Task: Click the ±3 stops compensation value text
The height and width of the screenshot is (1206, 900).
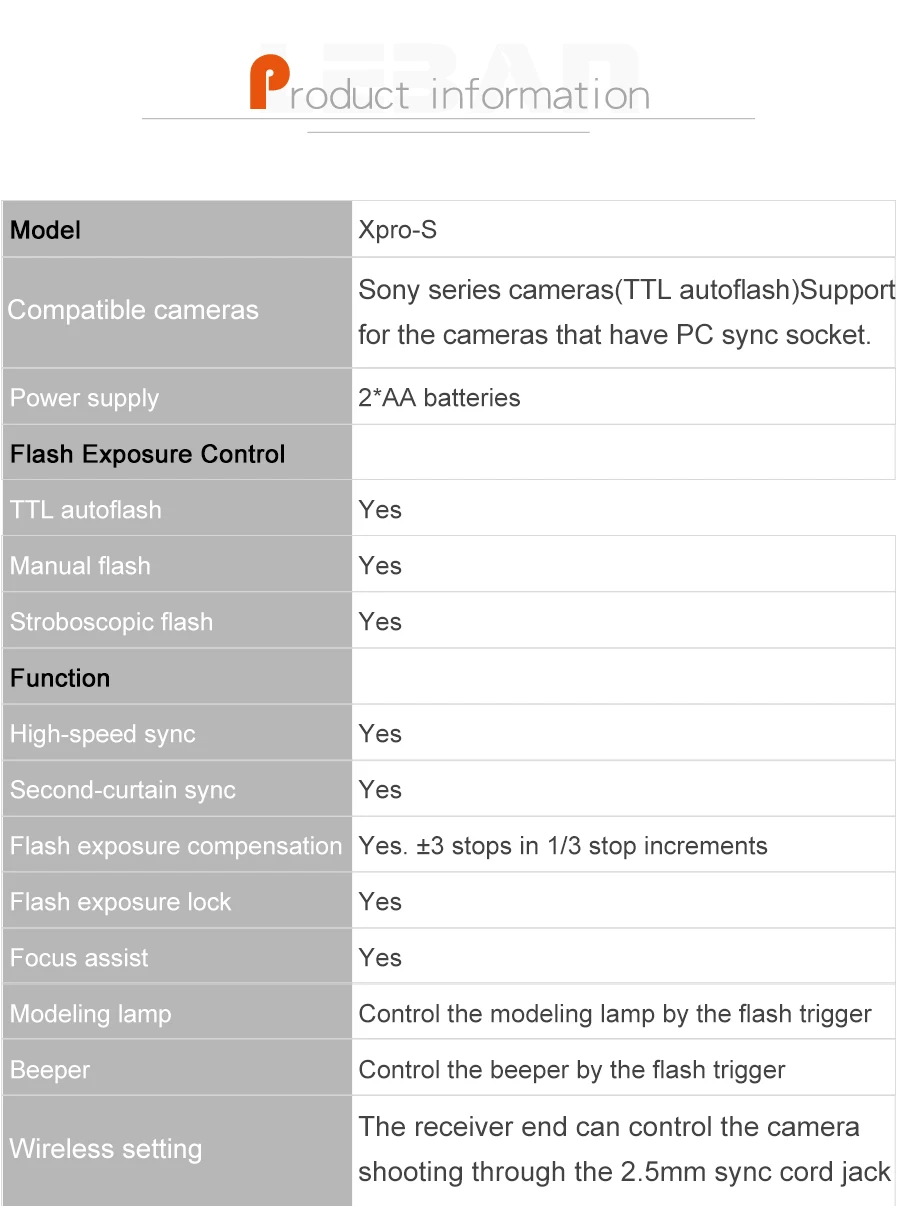Action: click(563, 846)
